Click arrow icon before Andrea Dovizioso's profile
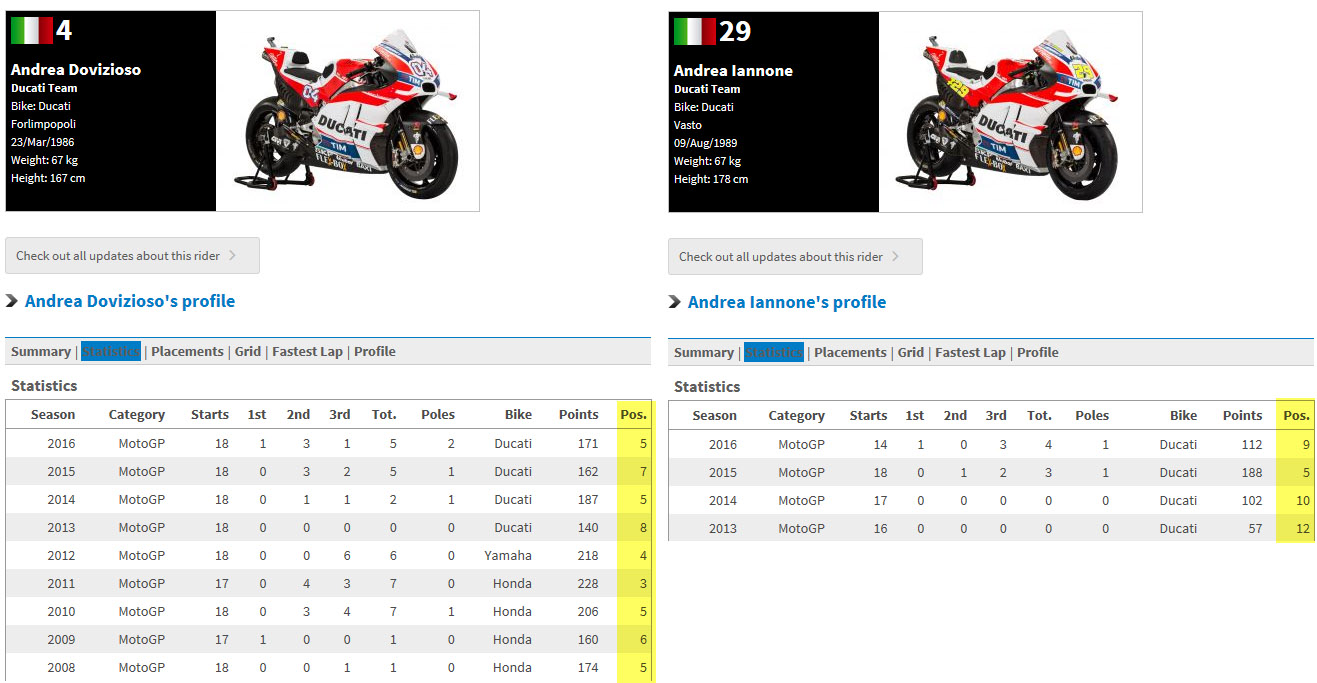The height and width of the screenshot is (683, 1317). click(12, 301)
